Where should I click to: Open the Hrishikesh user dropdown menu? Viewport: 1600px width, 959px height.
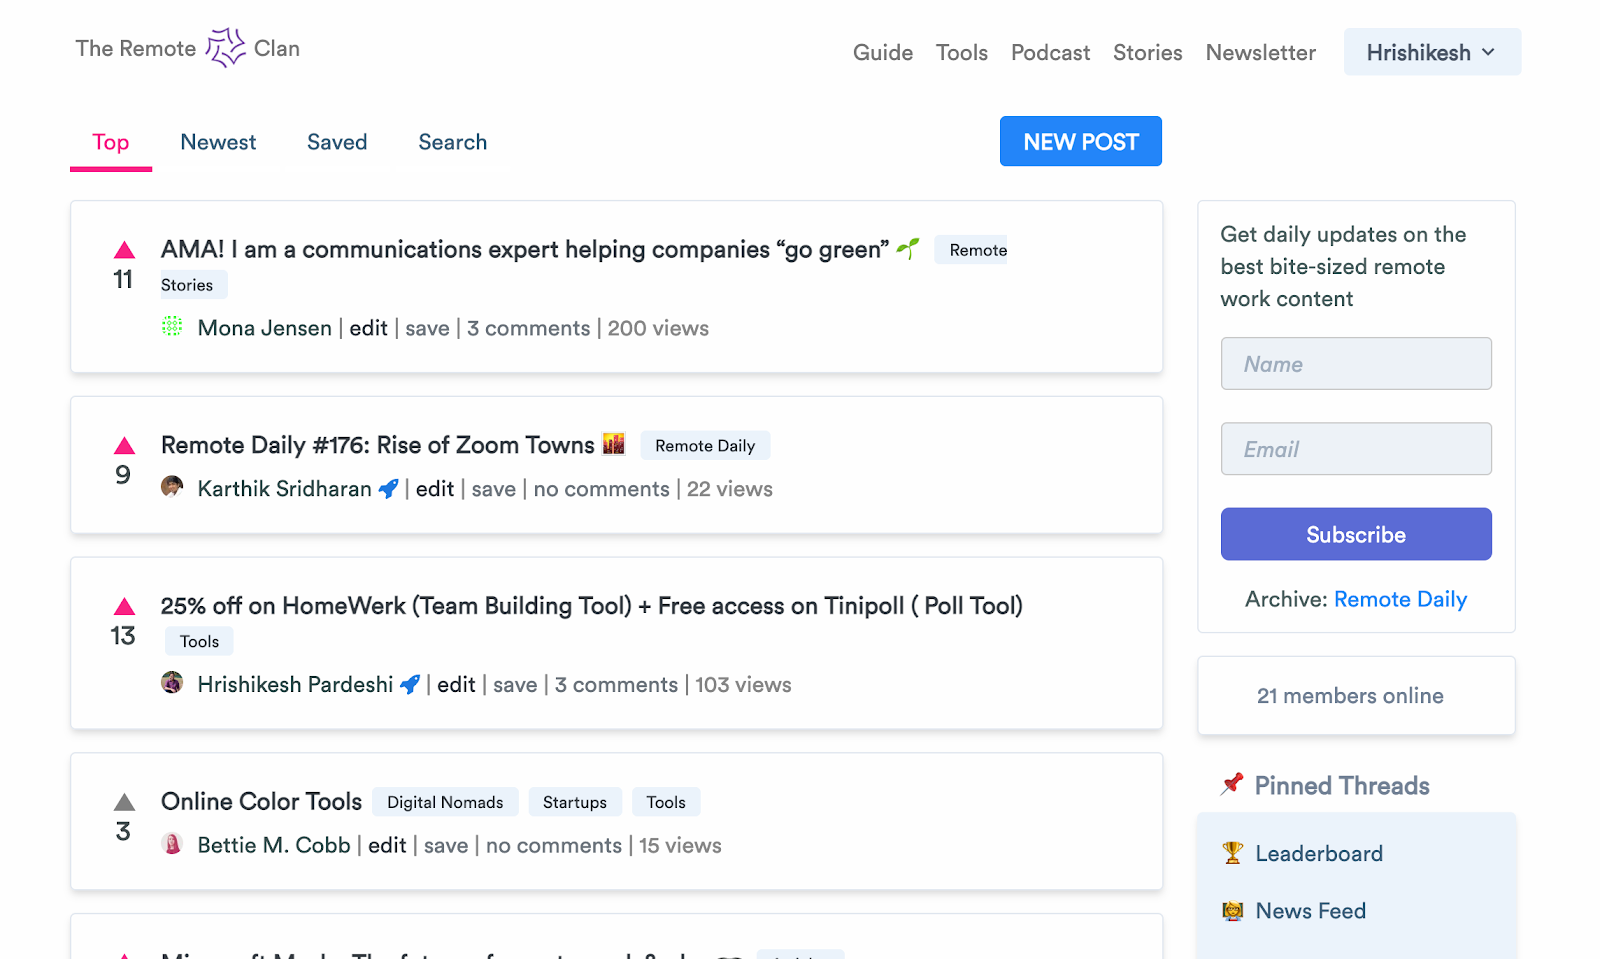[1432, 52]
